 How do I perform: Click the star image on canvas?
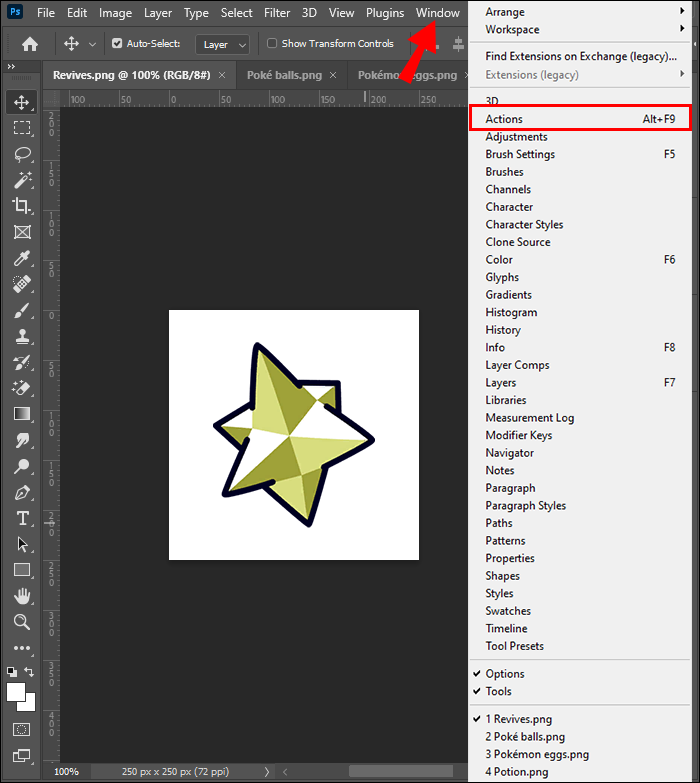pyautogui.click(x=294, y=434)
